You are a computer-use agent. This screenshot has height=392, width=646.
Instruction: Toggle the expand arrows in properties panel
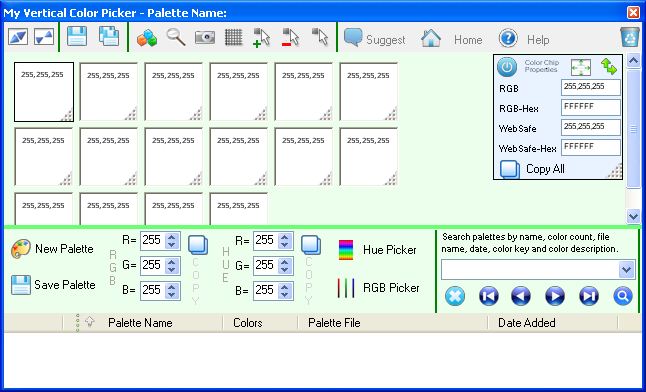click(x=581, y=67)
